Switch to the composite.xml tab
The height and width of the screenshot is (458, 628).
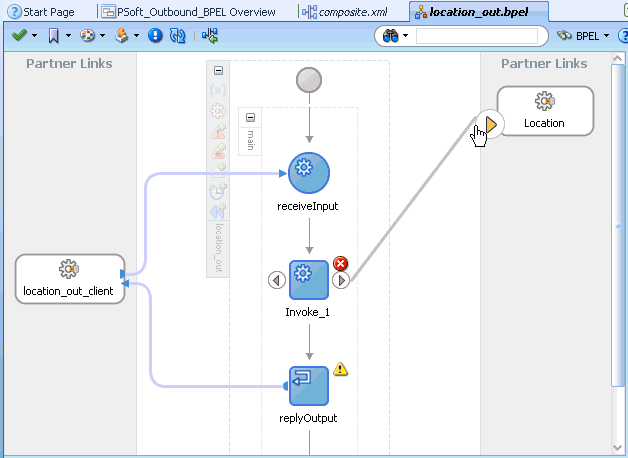pos(345,12)
